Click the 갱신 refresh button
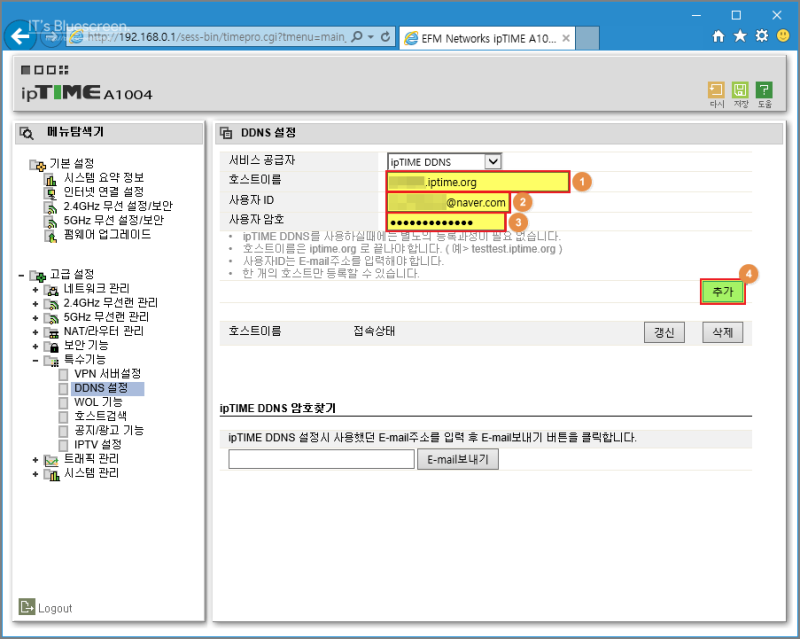 (x=664, y=333)
